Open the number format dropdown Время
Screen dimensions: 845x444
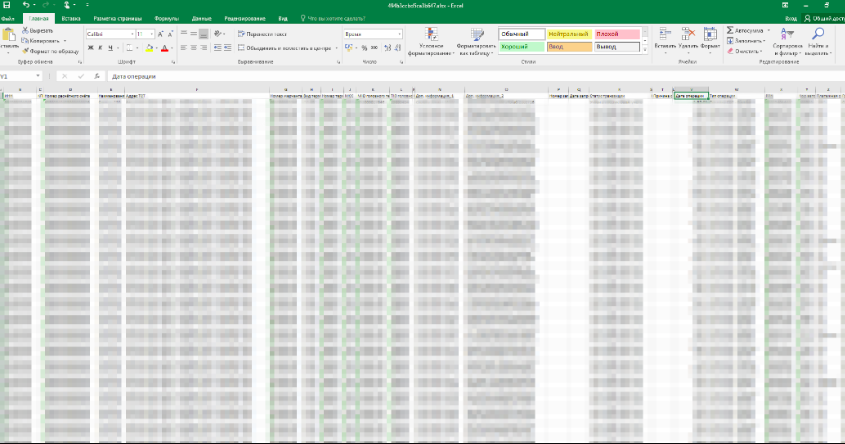tap(399, 34)
